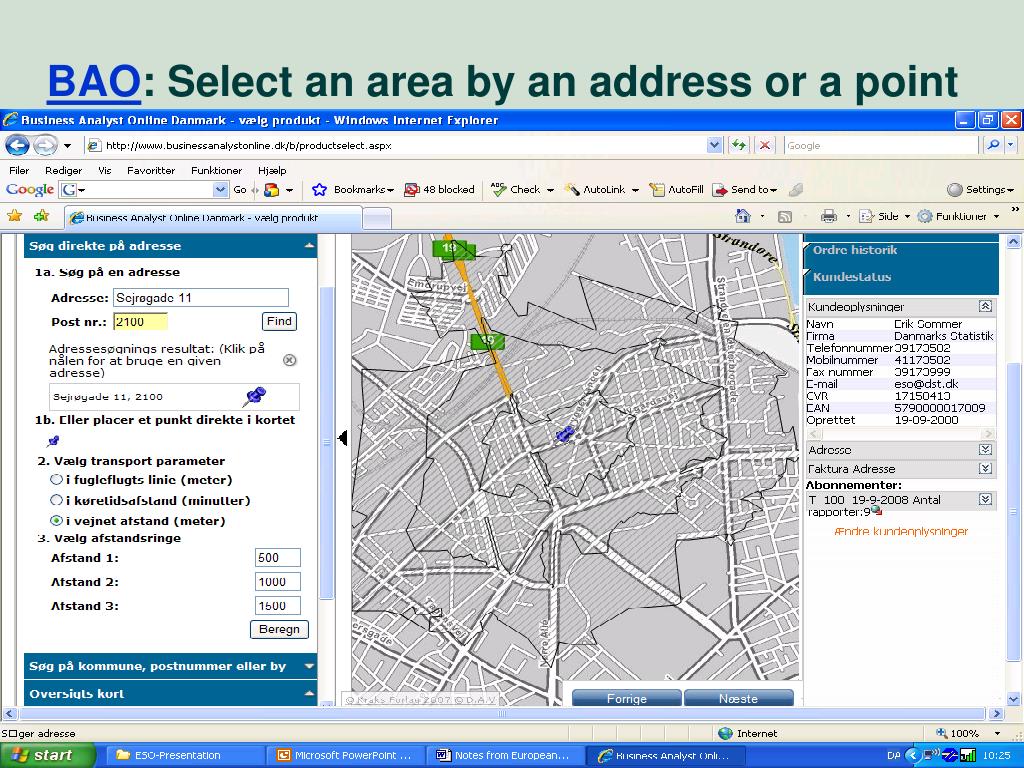Click the Google toolbar news/color icon

point(272,190)
